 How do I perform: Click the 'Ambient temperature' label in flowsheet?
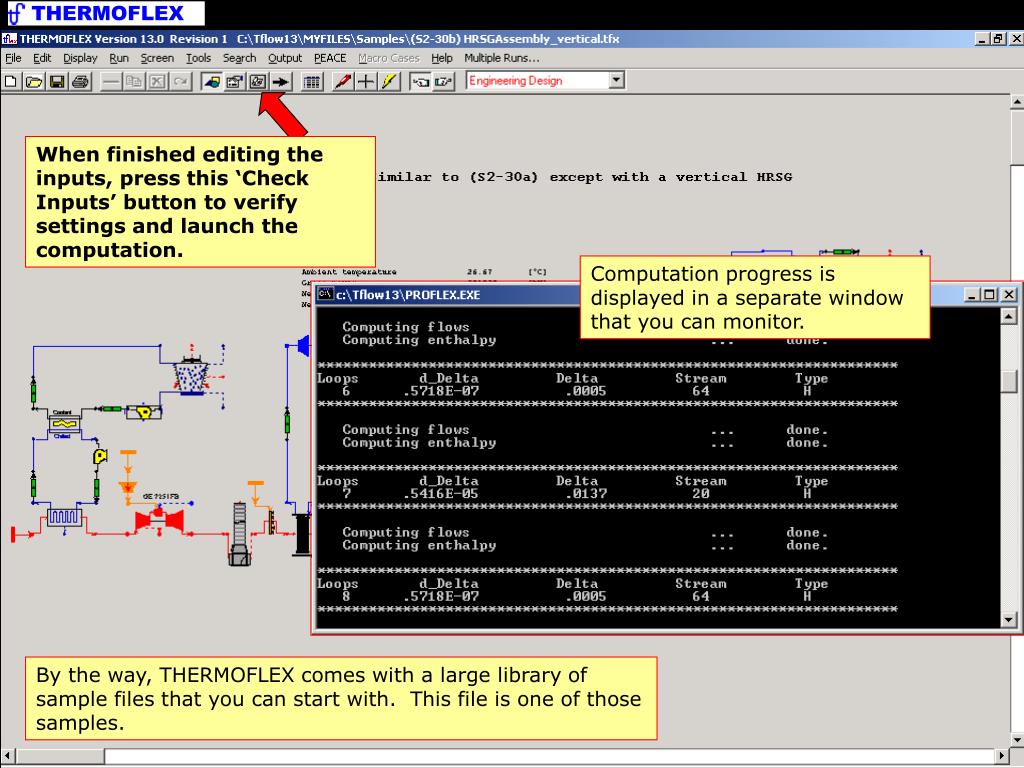click(349, 272)
